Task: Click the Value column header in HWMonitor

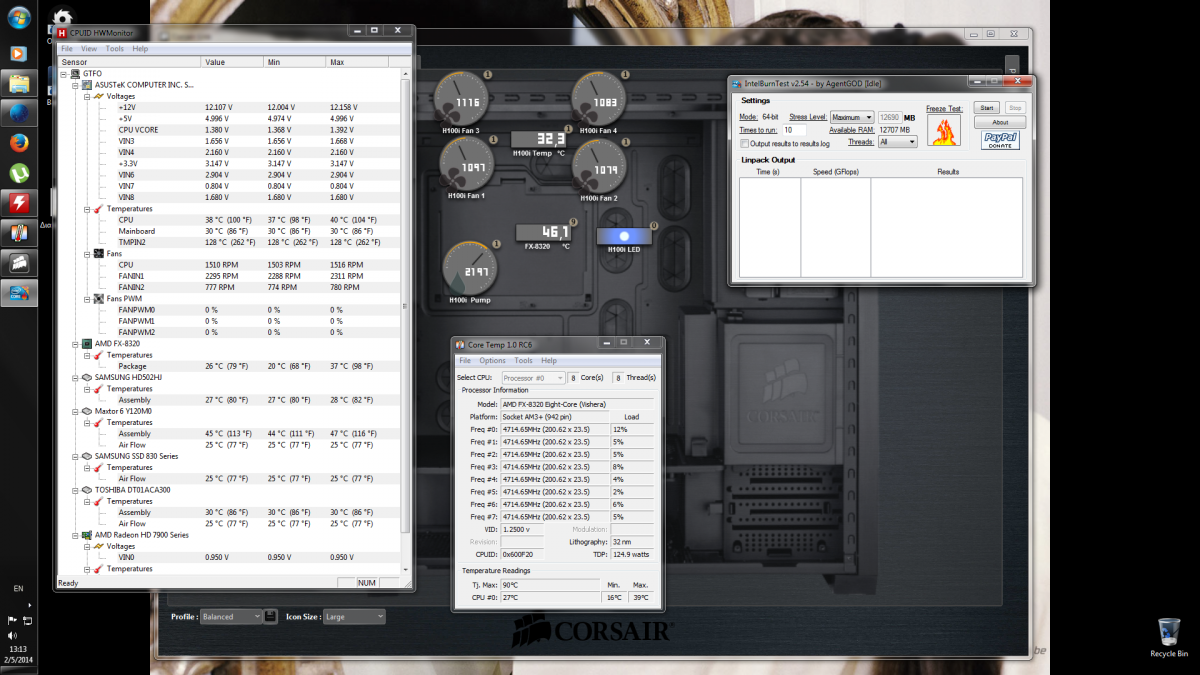Action: point(233,62)
